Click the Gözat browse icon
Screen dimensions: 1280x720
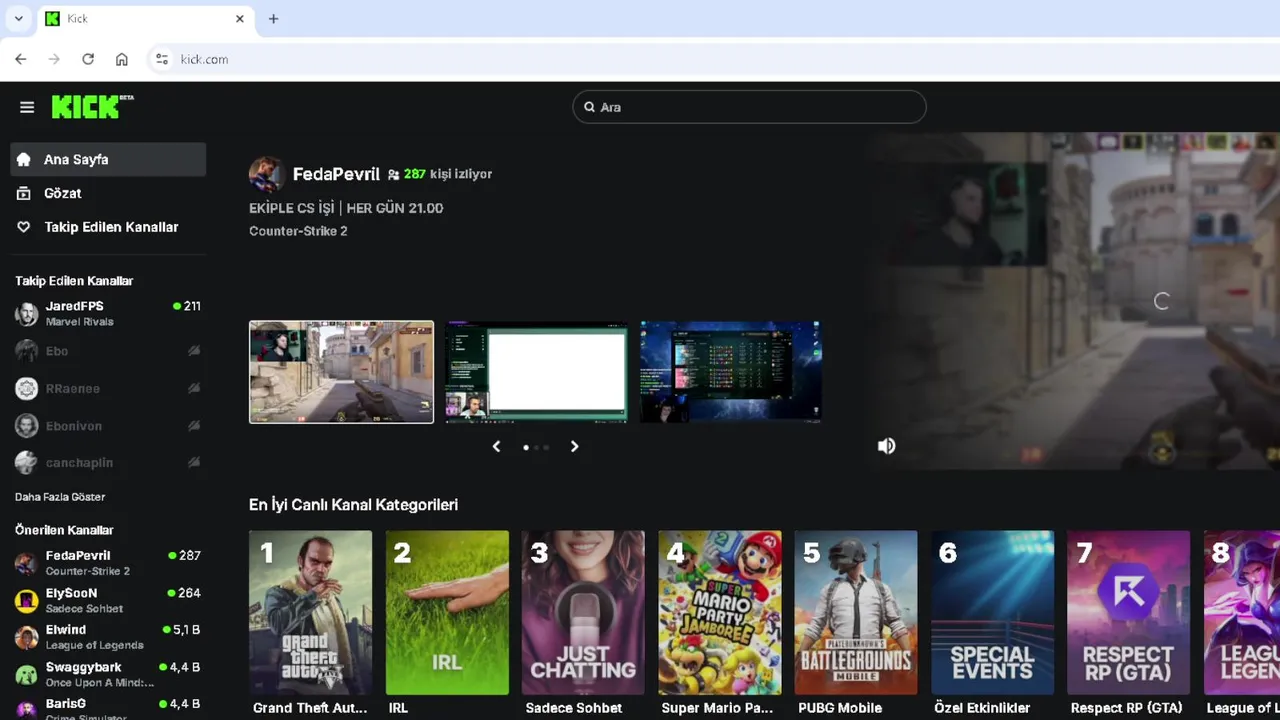[x=24, y=193]
